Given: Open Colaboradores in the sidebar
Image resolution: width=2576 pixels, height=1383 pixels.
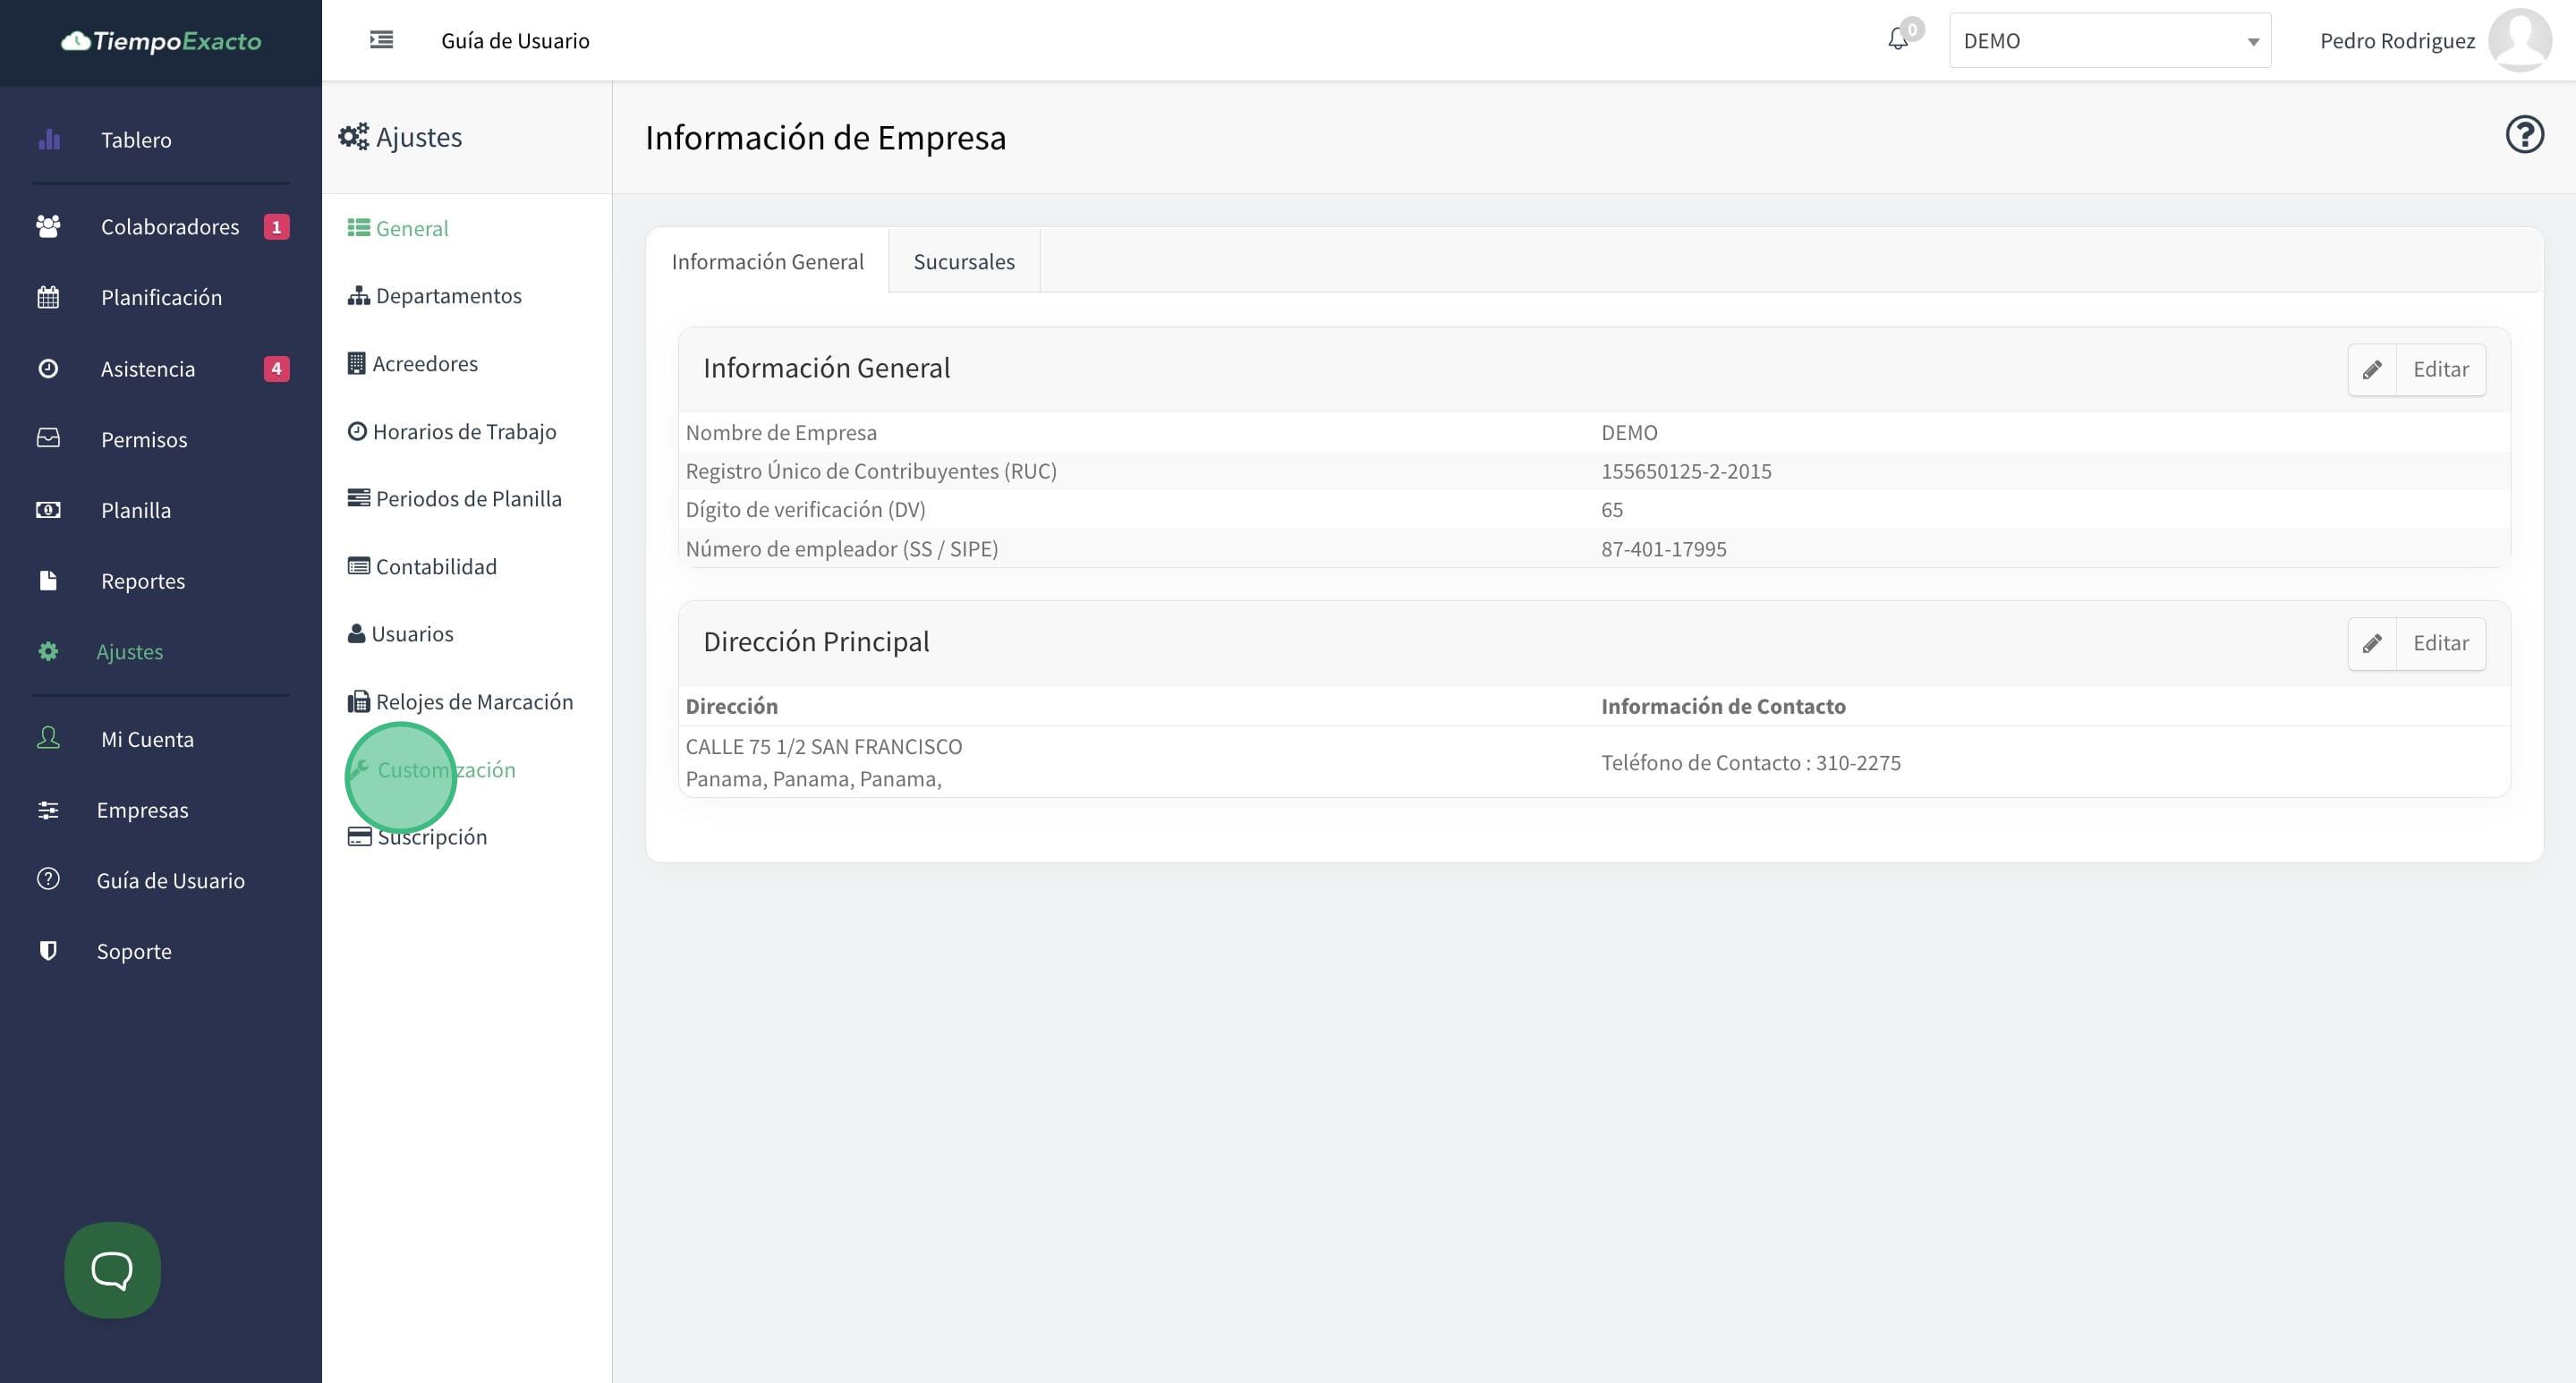Looking at the screenshot, I should tap(169, 227).
